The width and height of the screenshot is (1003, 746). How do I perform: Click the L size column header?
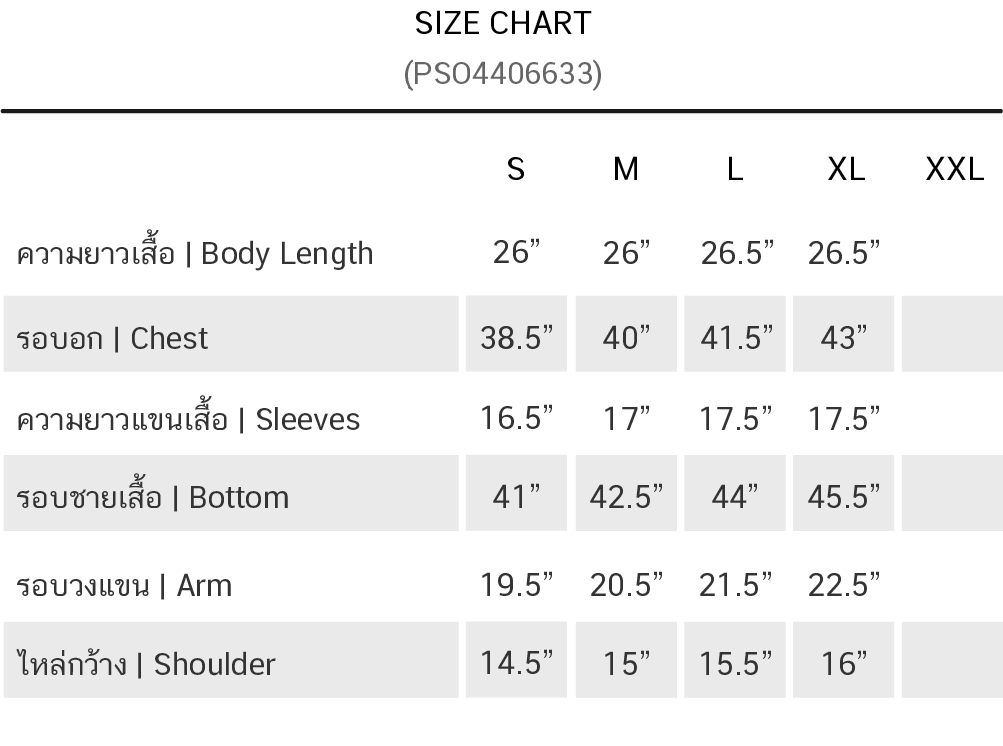click(735, 170)
